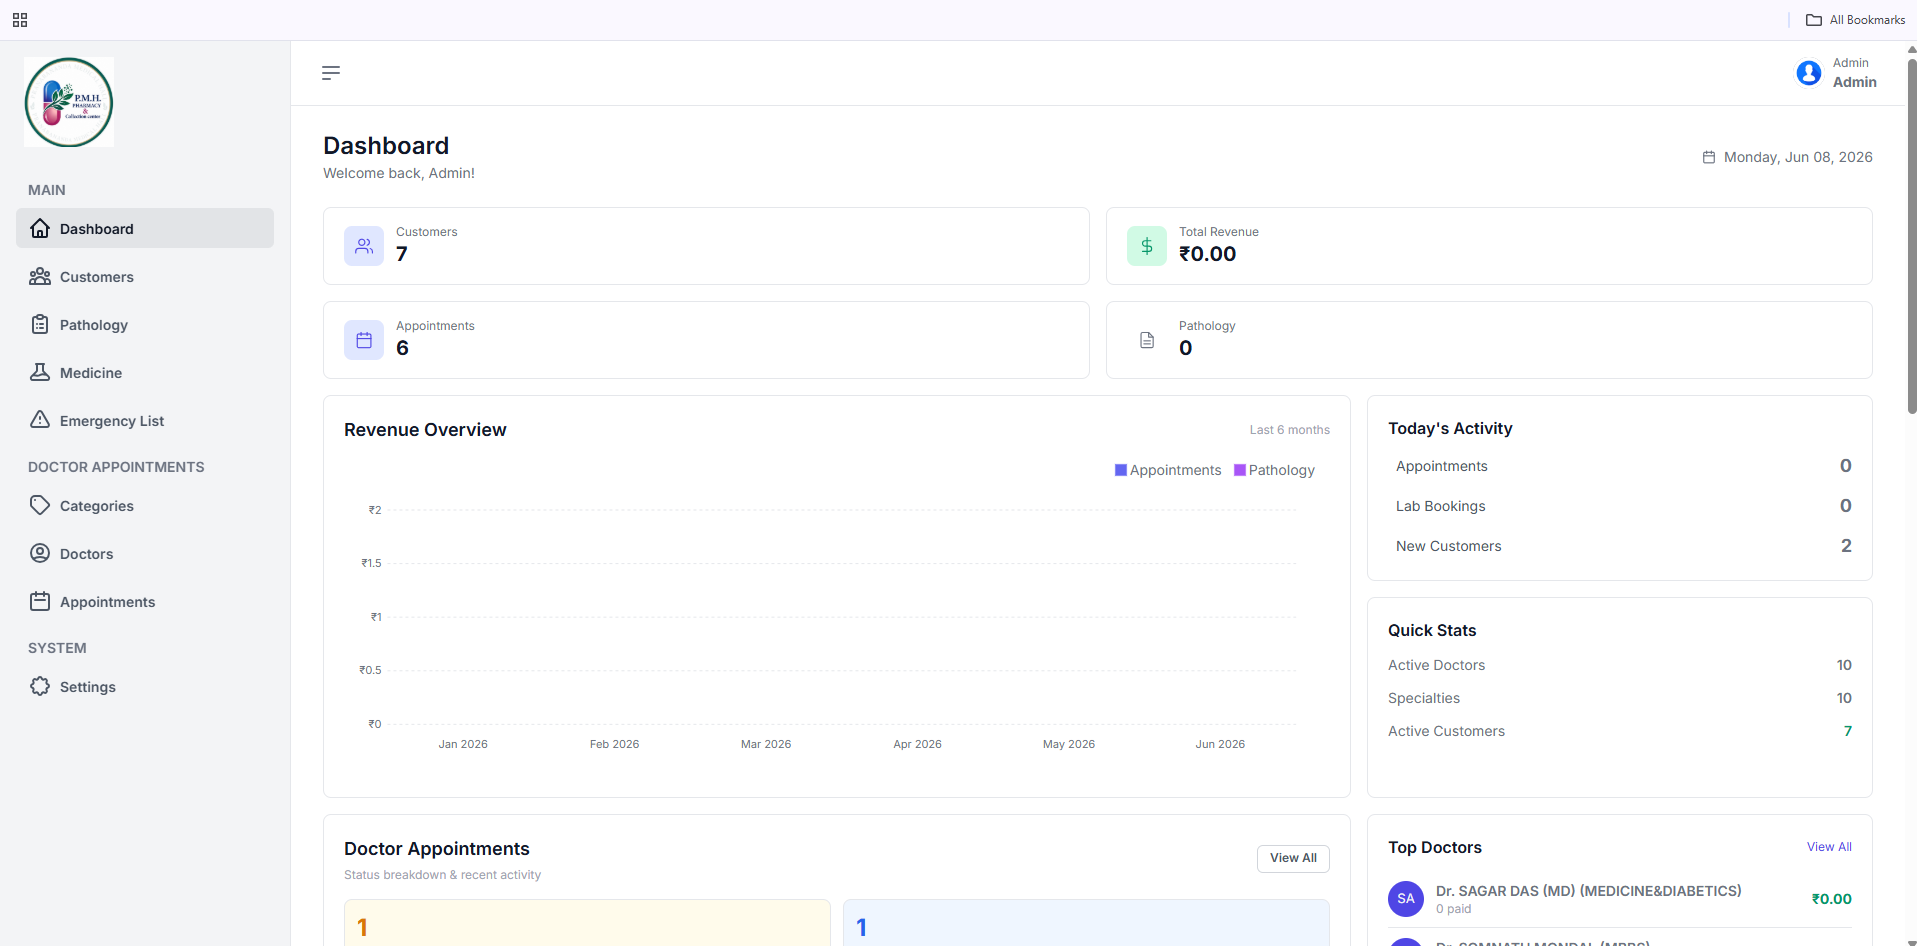Click the New Customers activity row
The width and height of the screenshot is (1918, 946).
1620,546
